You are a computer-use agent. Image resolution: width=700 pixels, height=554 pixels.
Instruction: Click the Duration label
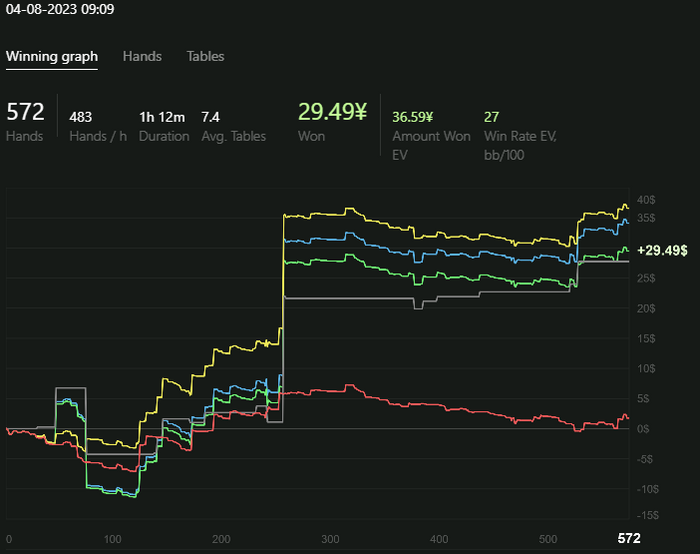[164, 136]
